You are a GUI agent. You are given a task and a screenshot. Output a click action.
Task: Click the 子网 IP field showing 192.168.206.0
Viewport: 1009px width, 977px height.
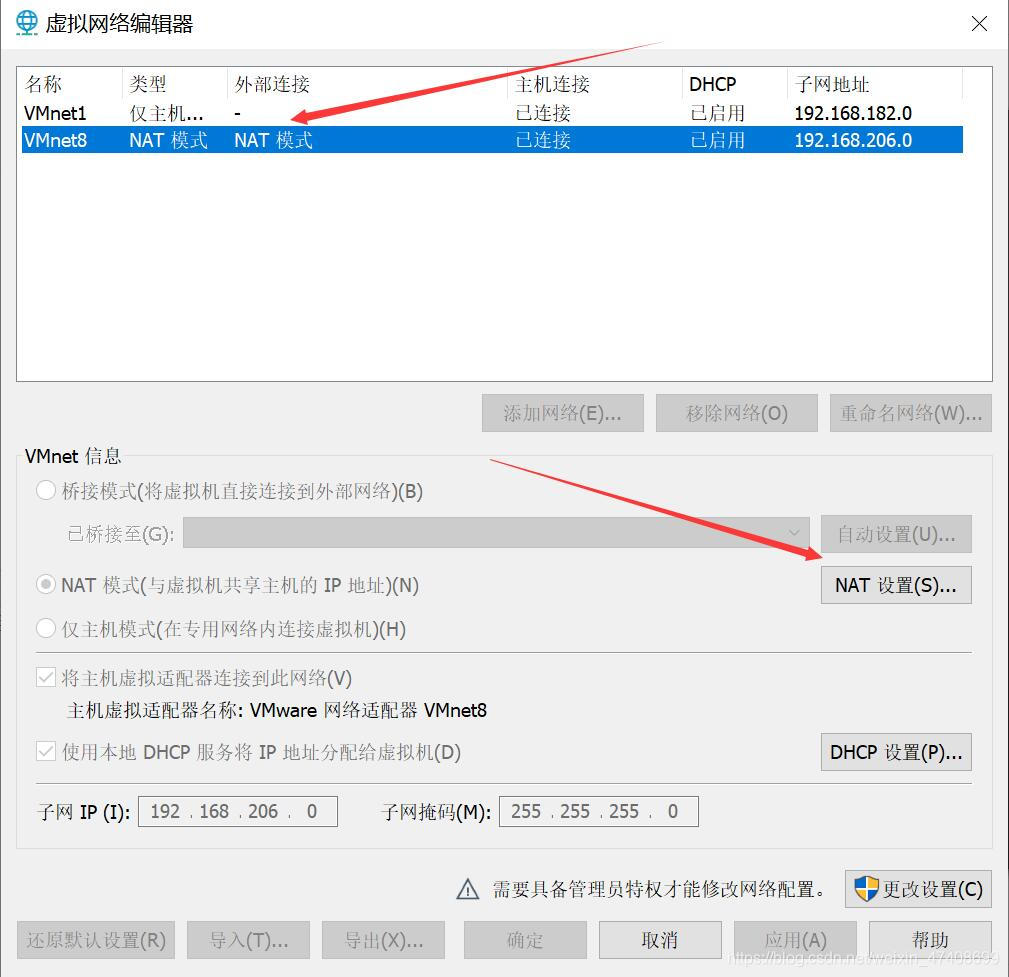coord(237,812)
